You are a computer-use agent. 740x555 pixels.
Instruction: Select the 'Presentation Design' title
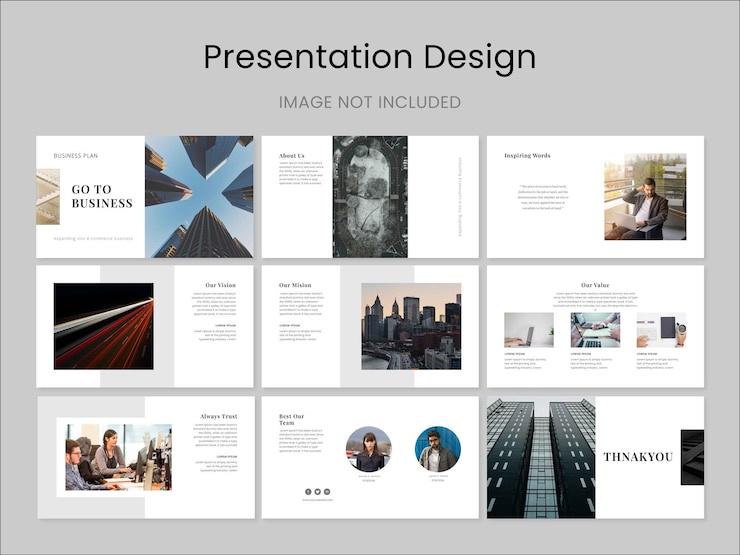370,58
